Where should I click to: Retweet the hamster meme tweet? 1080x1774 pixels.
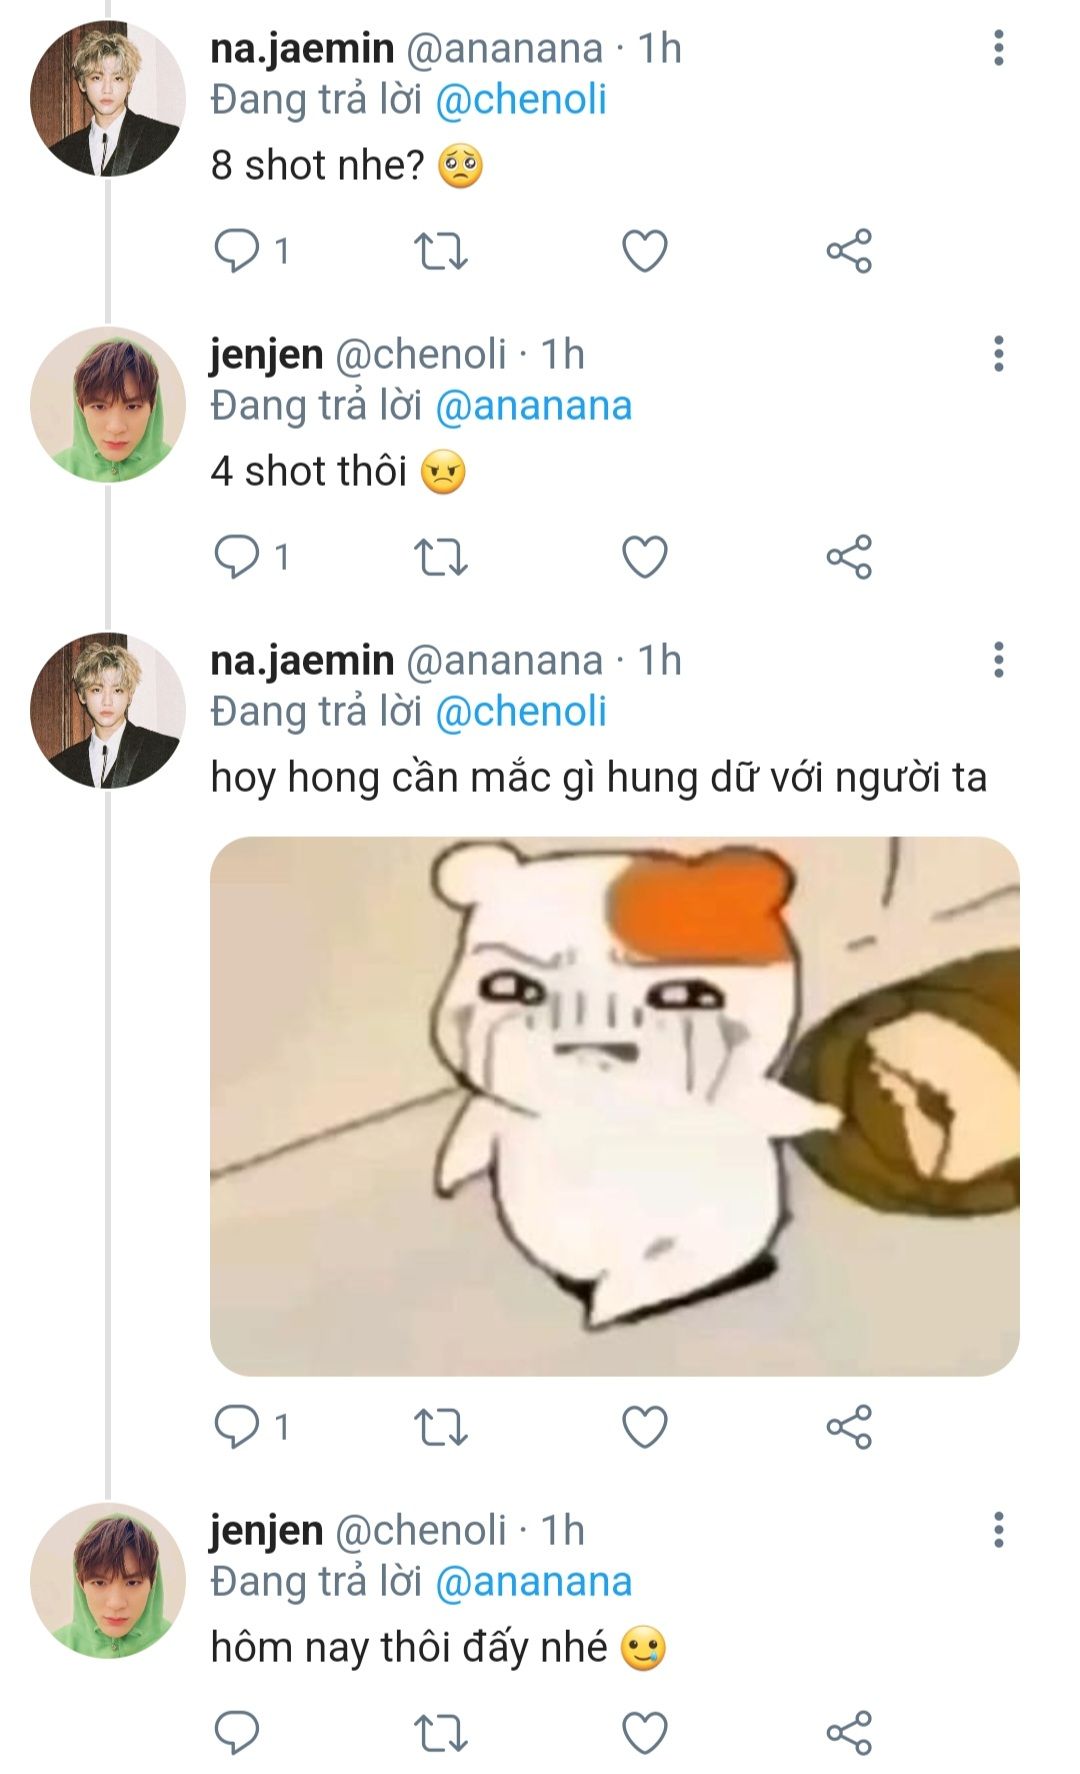[441, 1427]
